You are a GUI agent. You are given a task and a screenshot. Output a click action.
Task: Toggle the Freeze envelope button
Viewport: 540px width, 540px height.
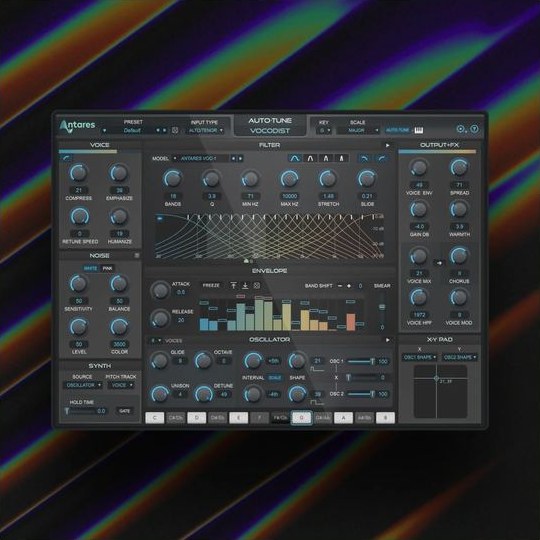211,285
